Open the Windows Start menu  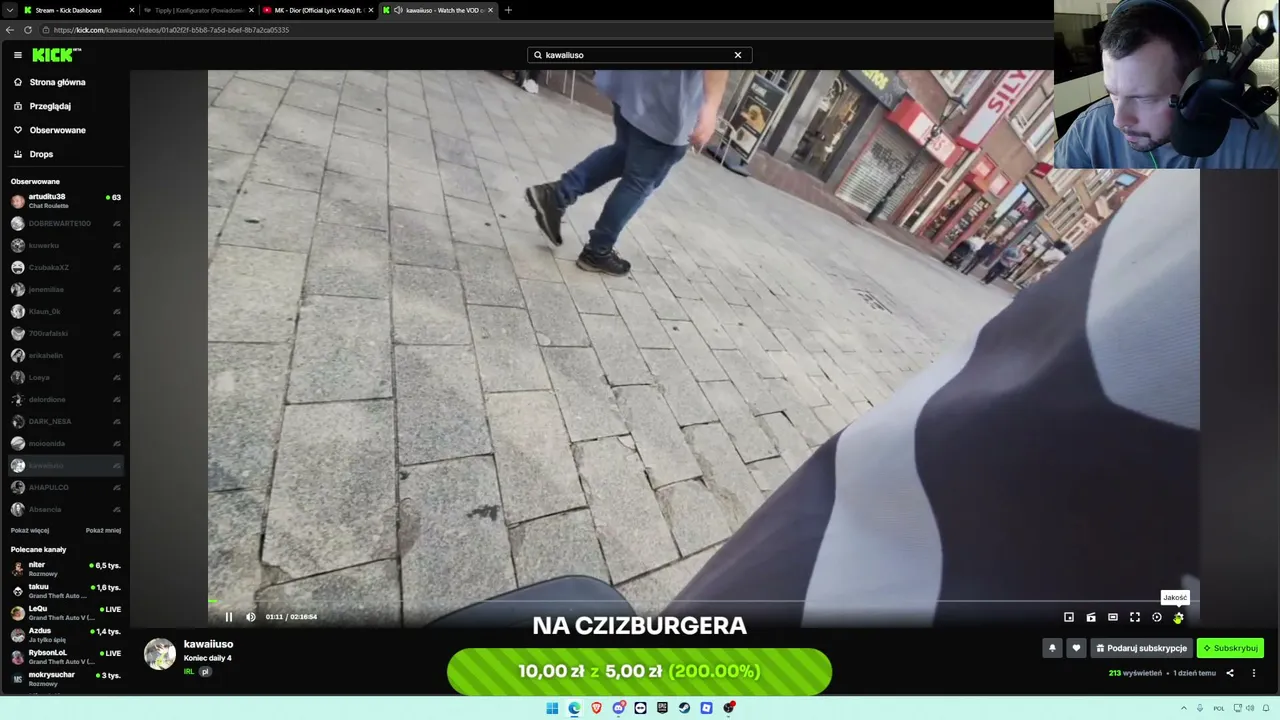point(552,708)
